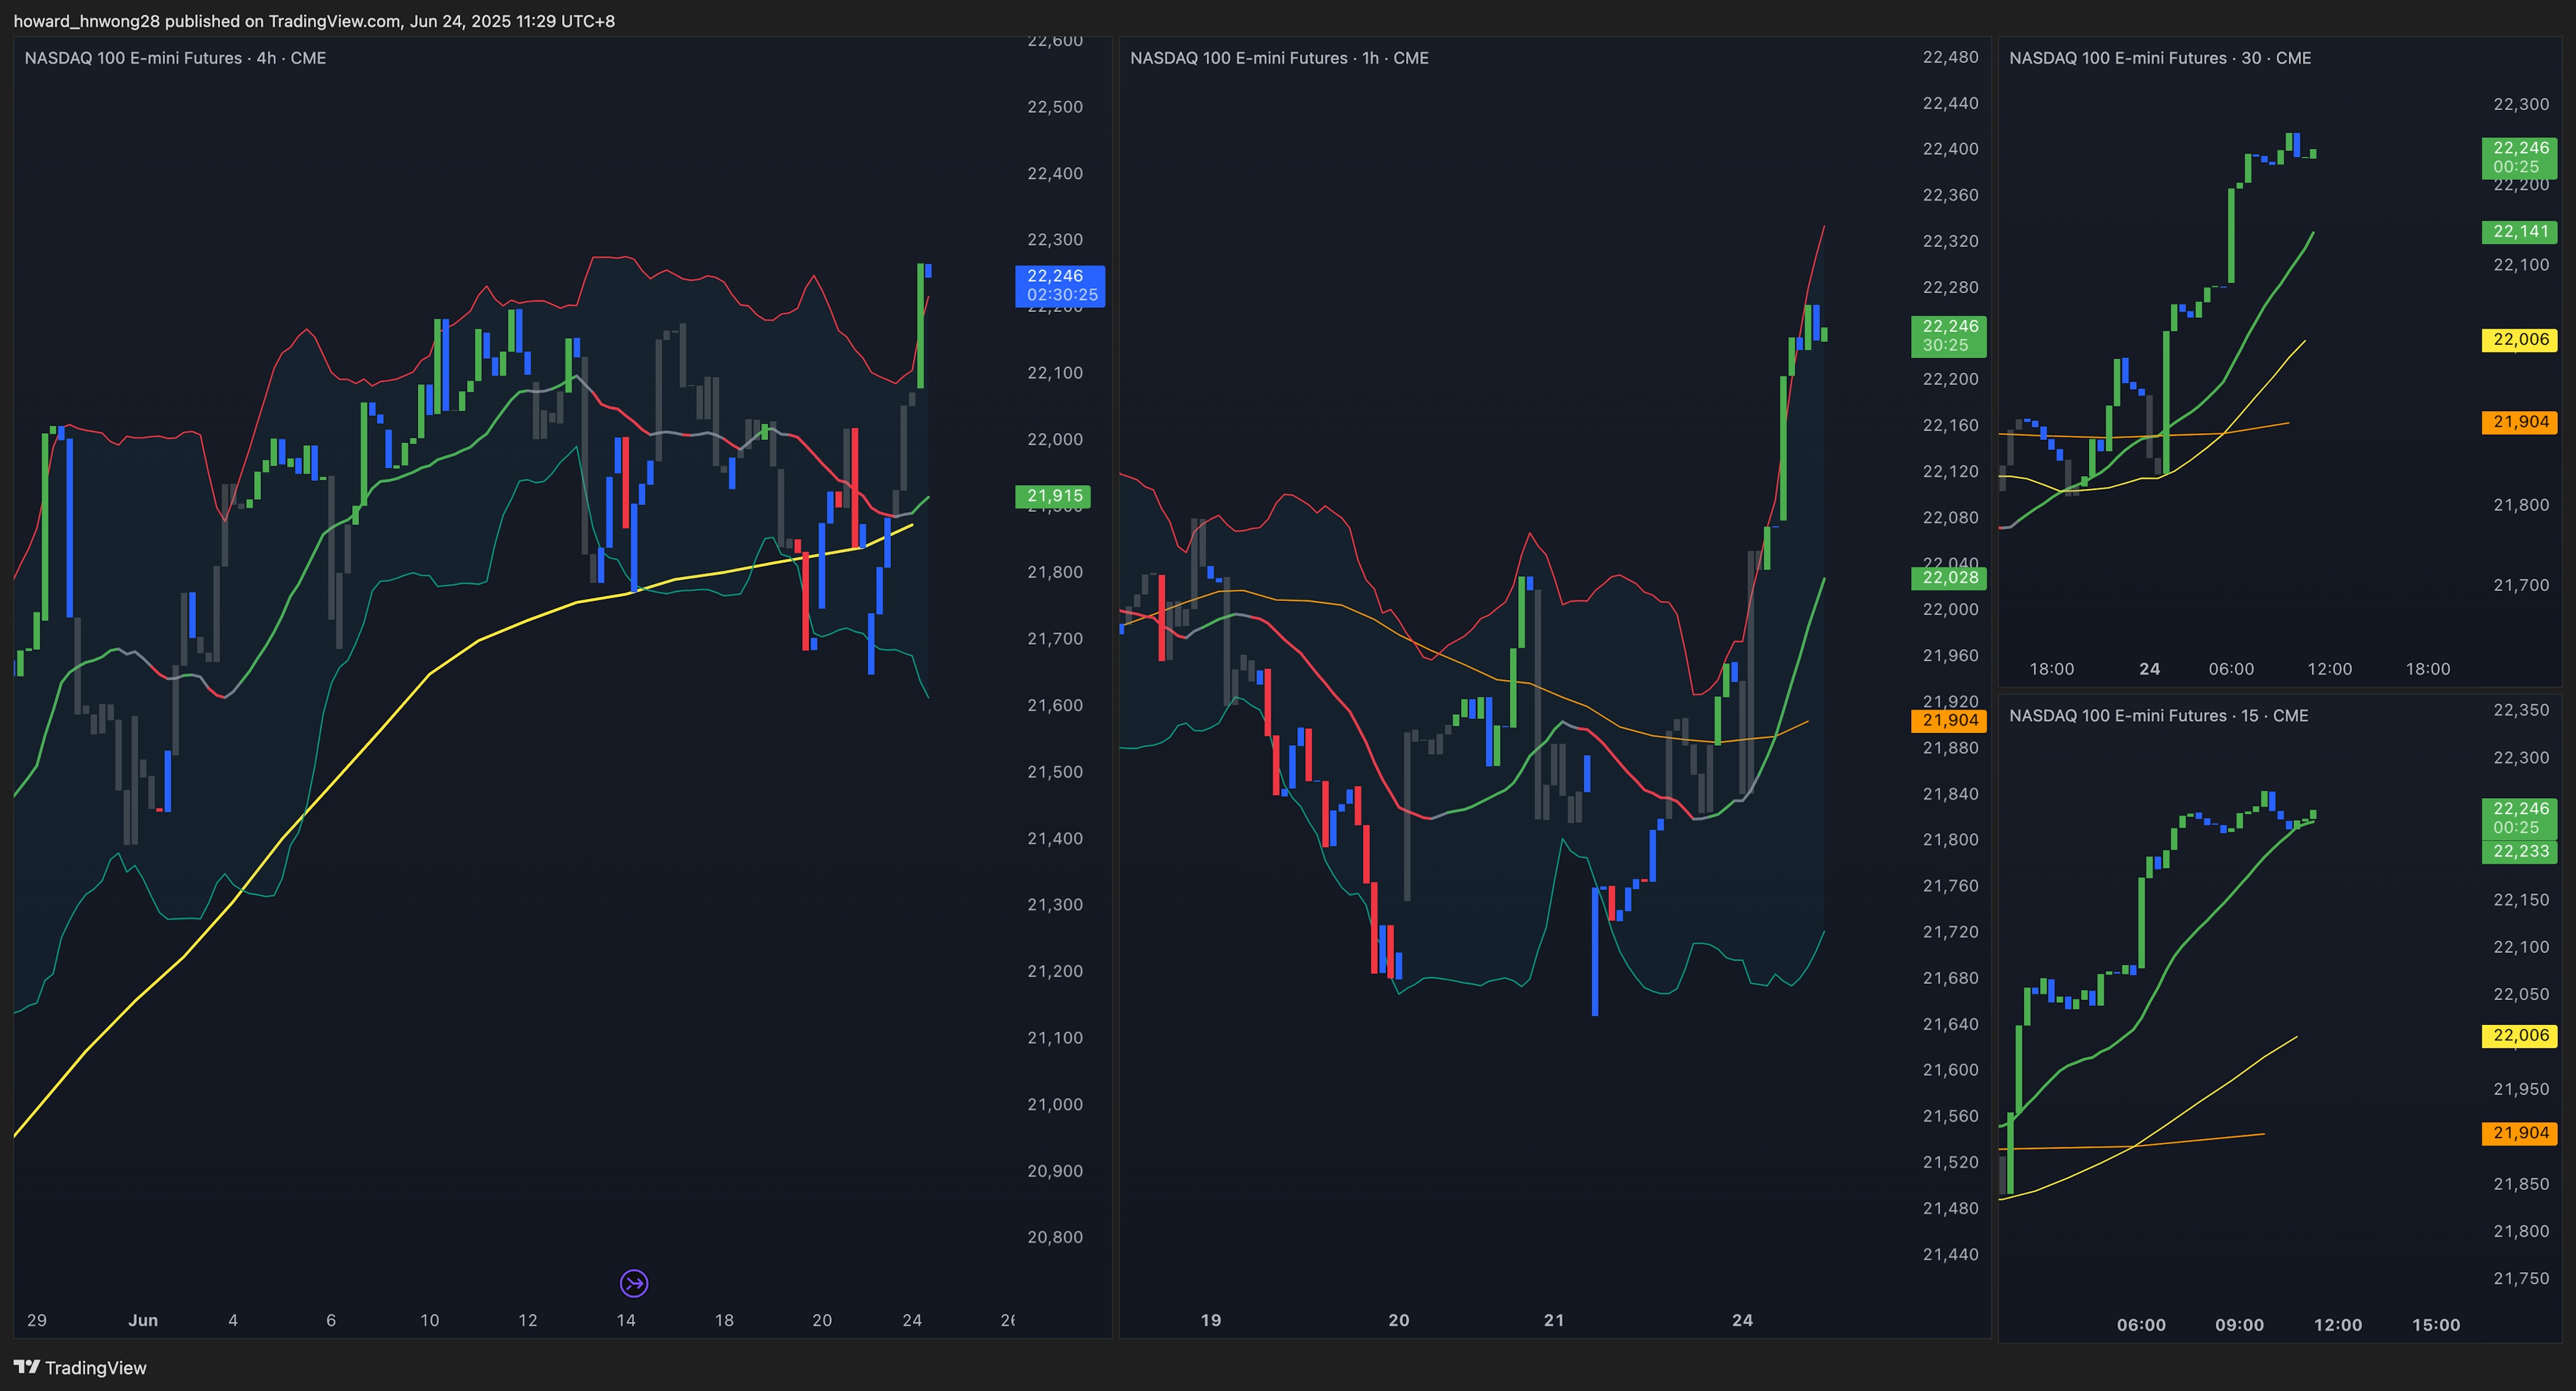Click the blue 22,246 price label on 4h chart
The image size is (2576, 1391).
pyautogui.click(x=1060, y=285)
